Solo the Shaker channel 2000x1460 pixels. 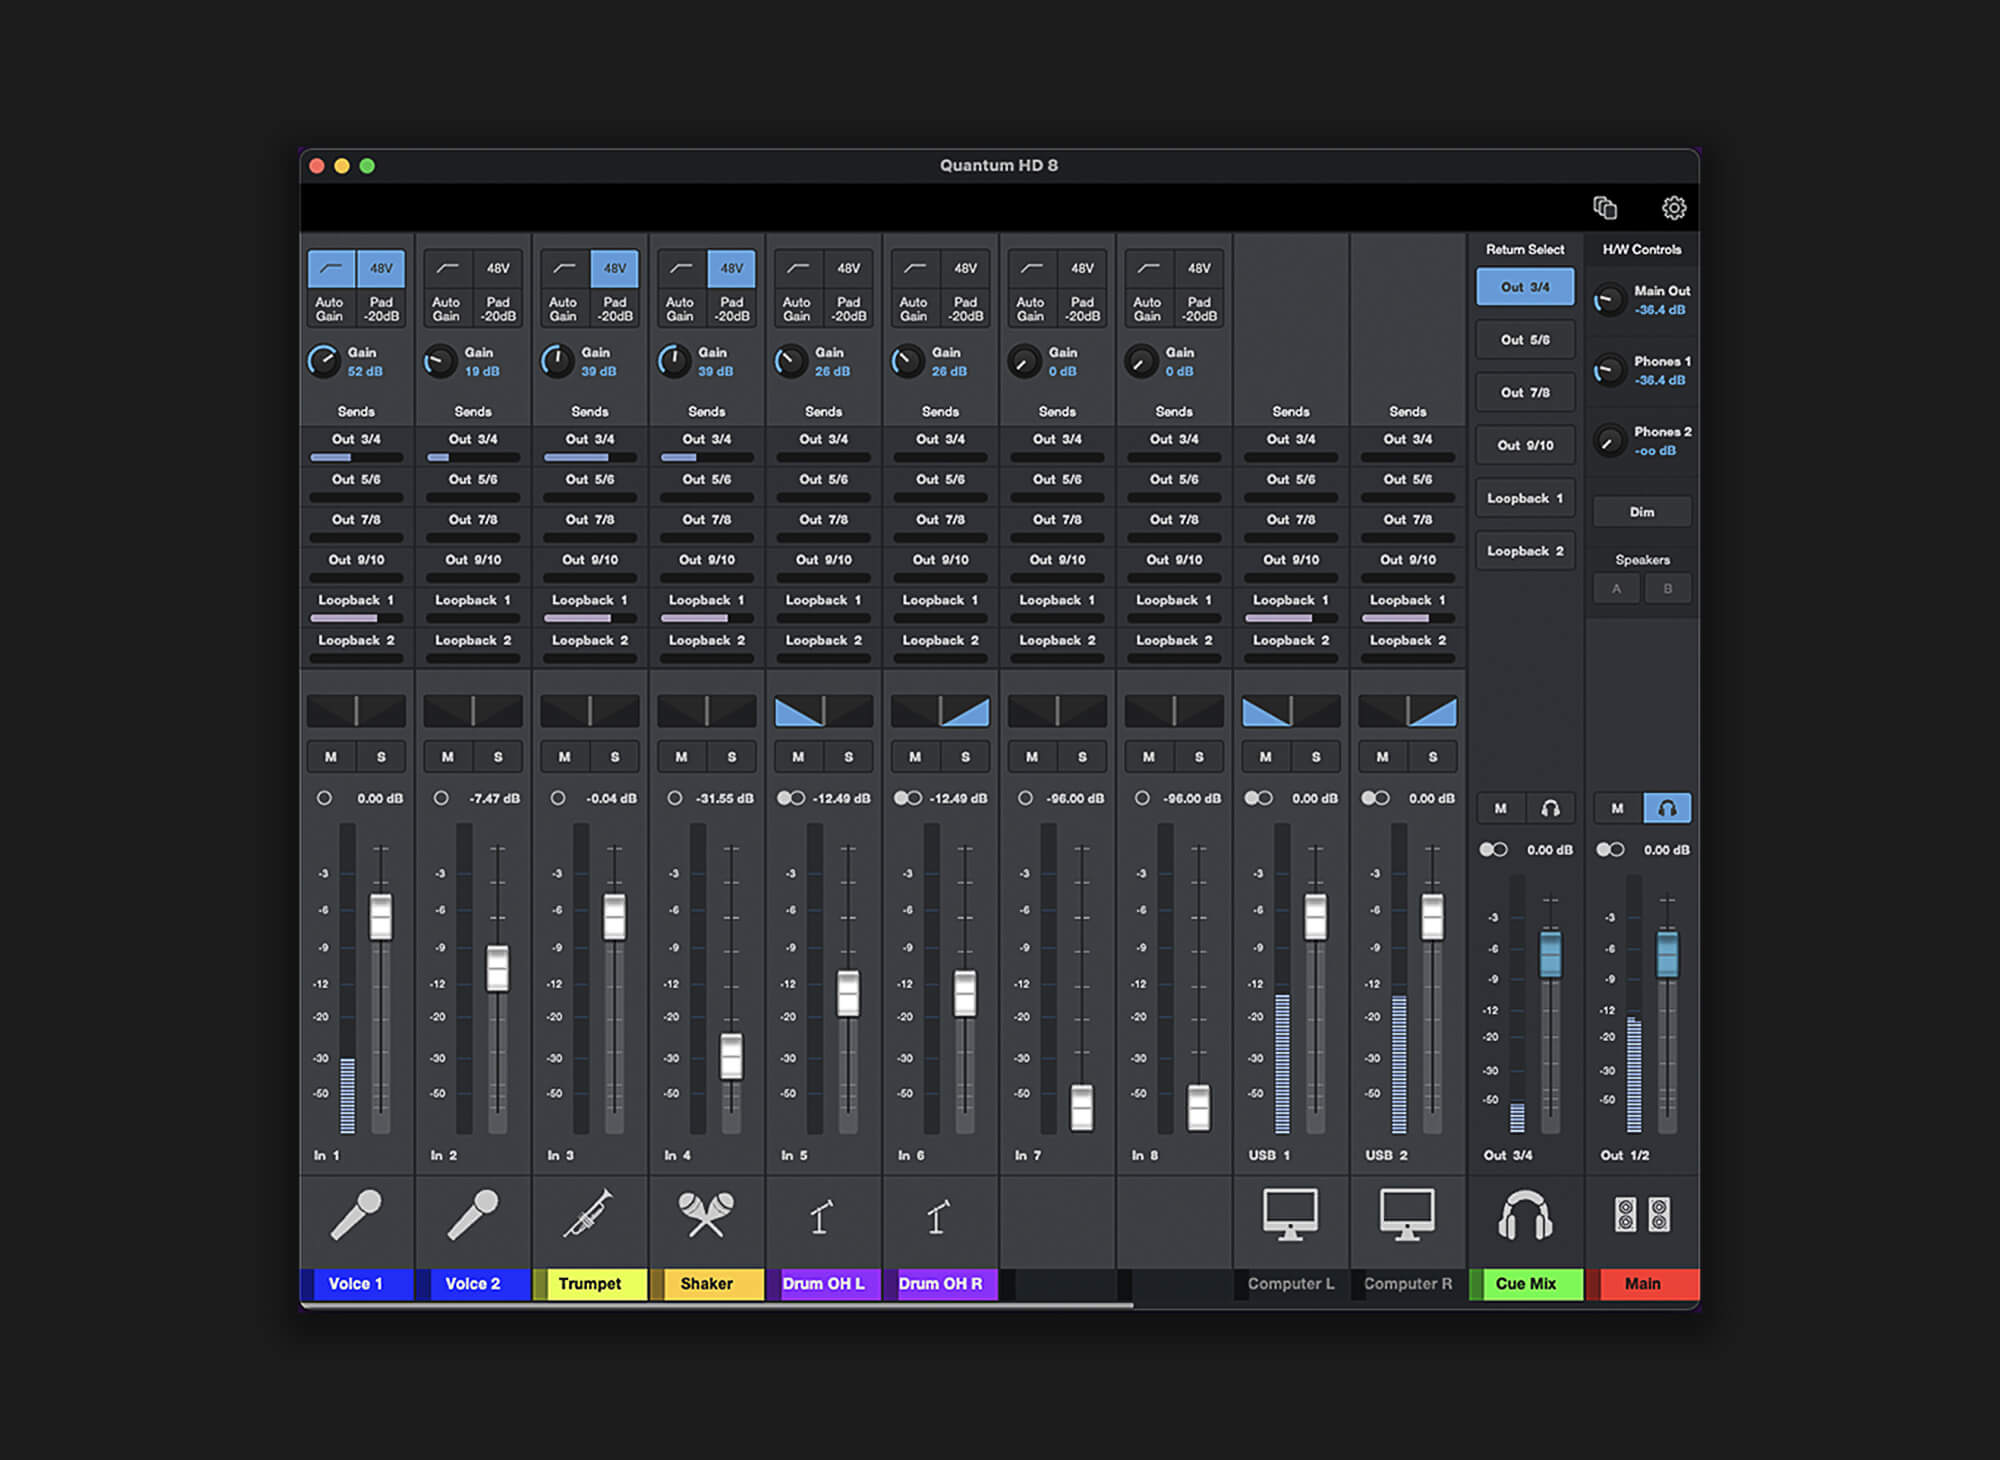(732, 757)
